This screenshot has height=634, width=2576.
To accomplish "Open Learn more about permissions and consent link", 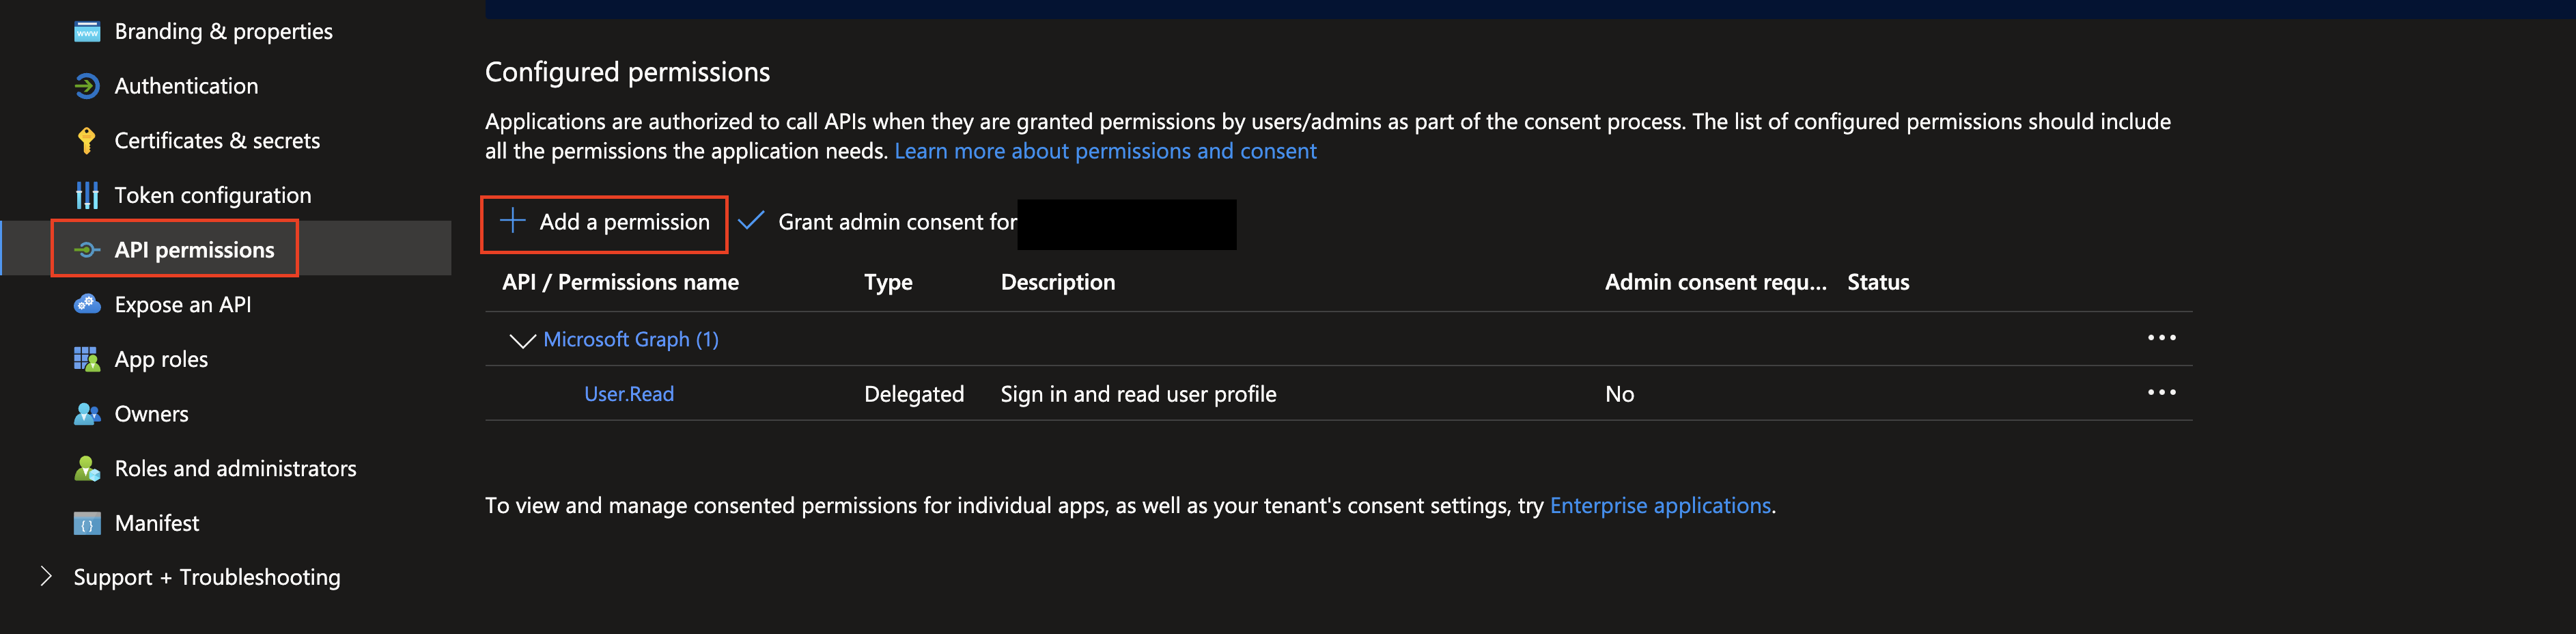I will [1105, 151].
